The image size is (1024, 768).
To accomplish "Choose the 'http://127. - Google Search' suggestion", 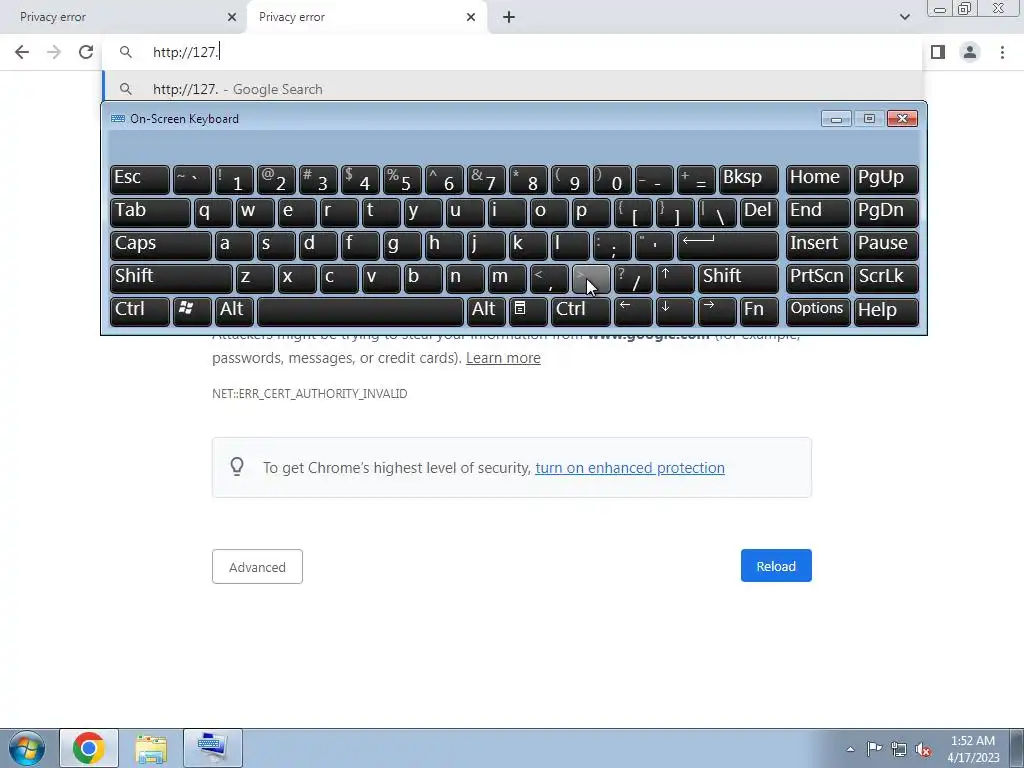I will point(513,89).
